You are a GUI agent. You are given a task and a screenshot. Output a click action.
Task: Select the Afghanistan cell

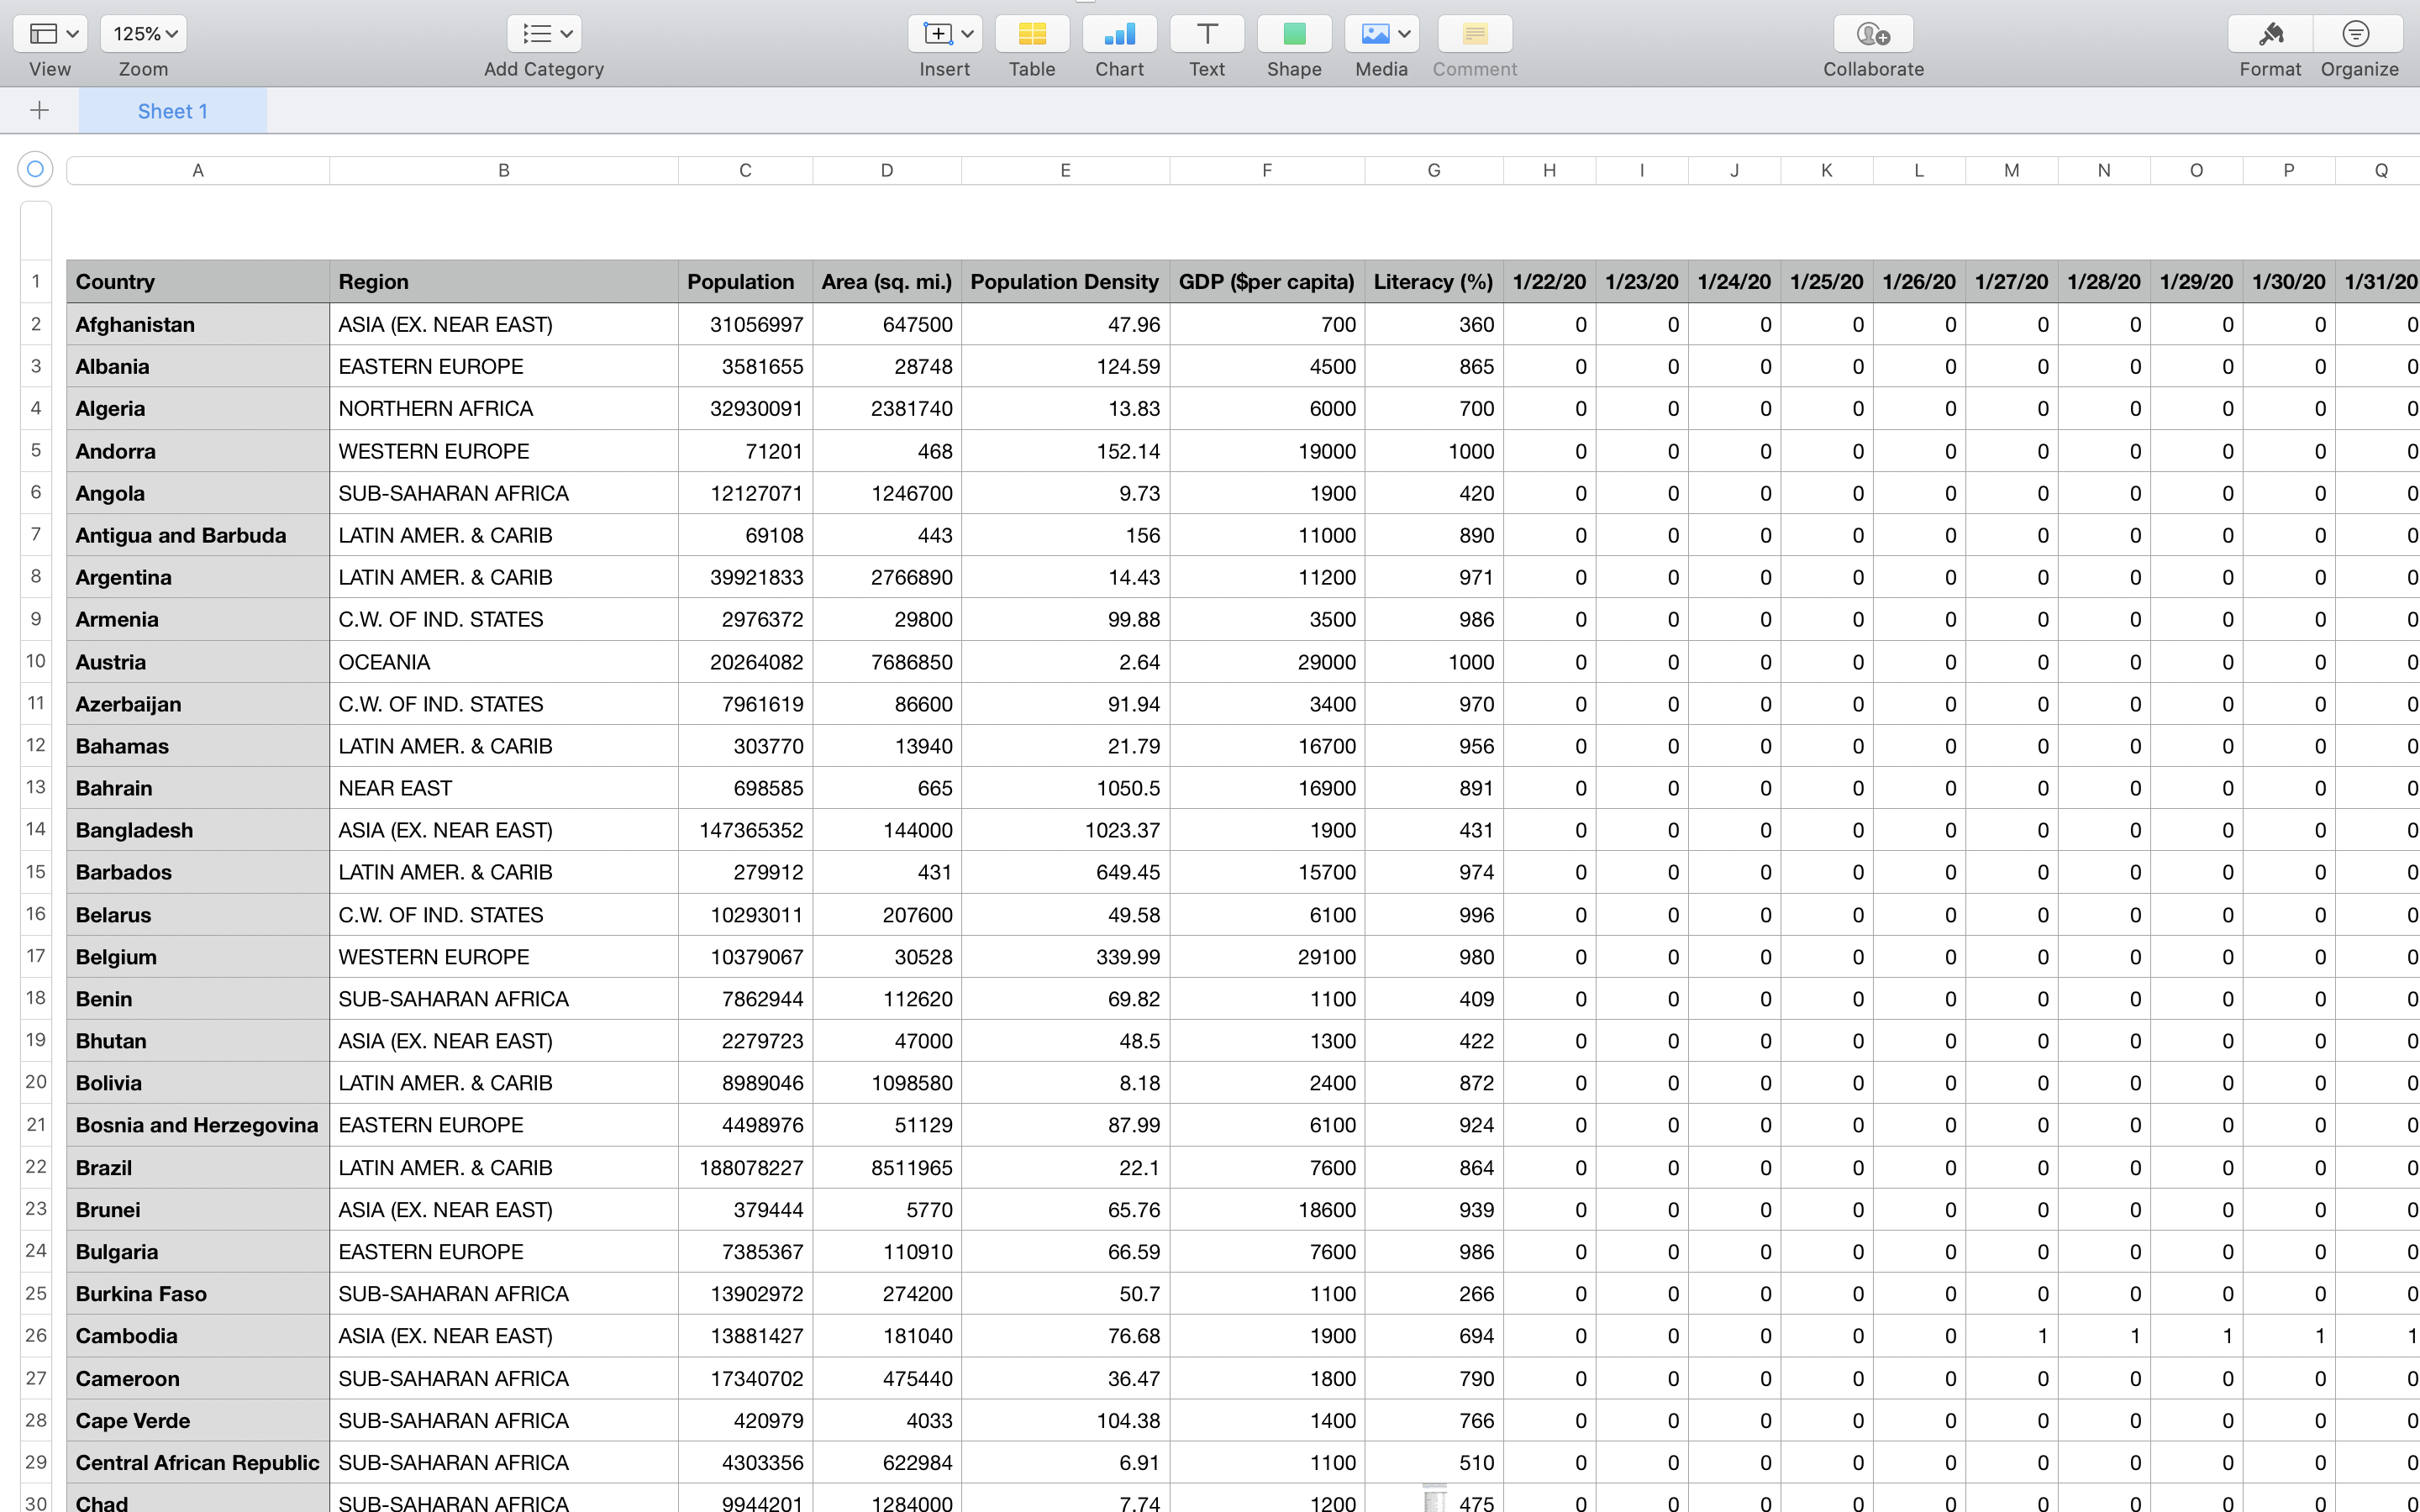198,324
